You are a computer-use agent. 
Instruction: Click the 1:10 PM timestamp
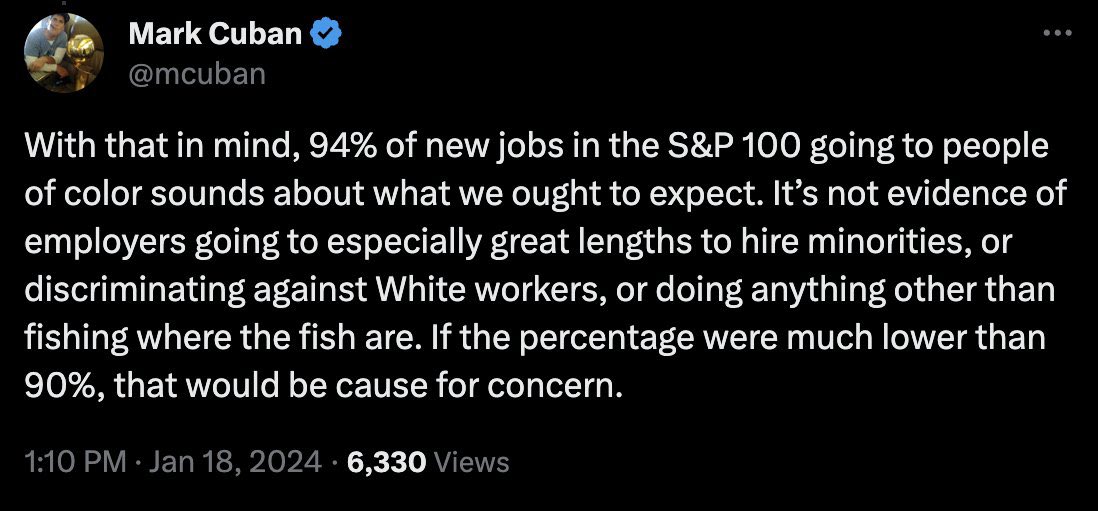tap(76, 462)
